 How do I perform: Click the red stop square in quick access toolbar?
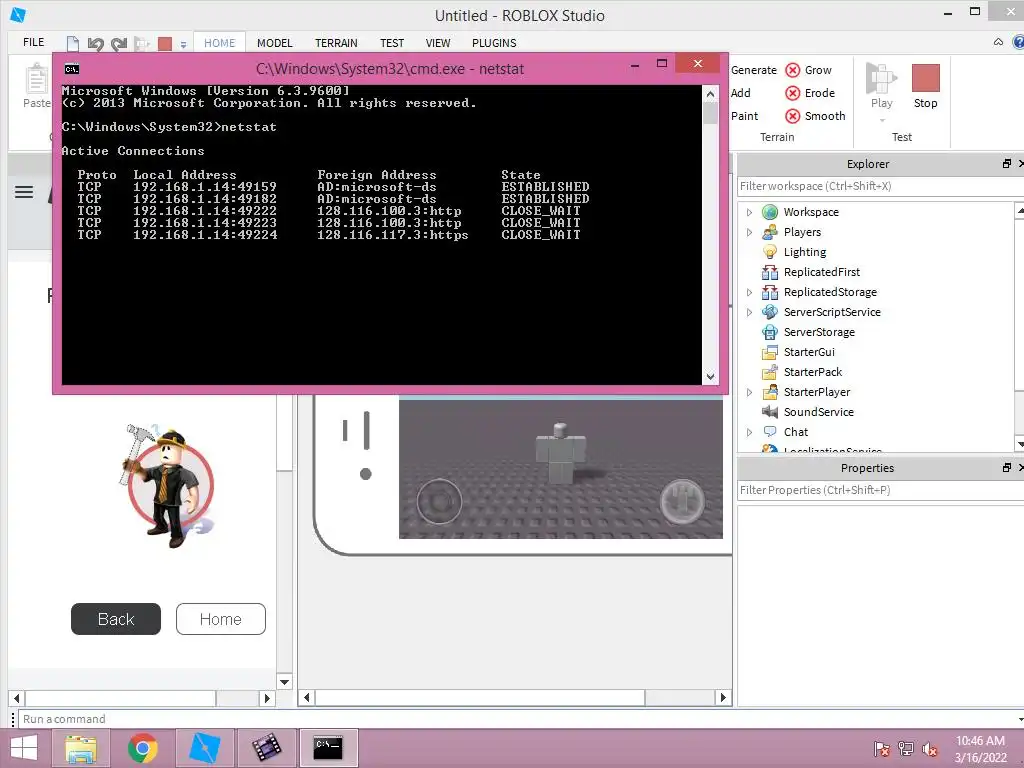[165, 44]
